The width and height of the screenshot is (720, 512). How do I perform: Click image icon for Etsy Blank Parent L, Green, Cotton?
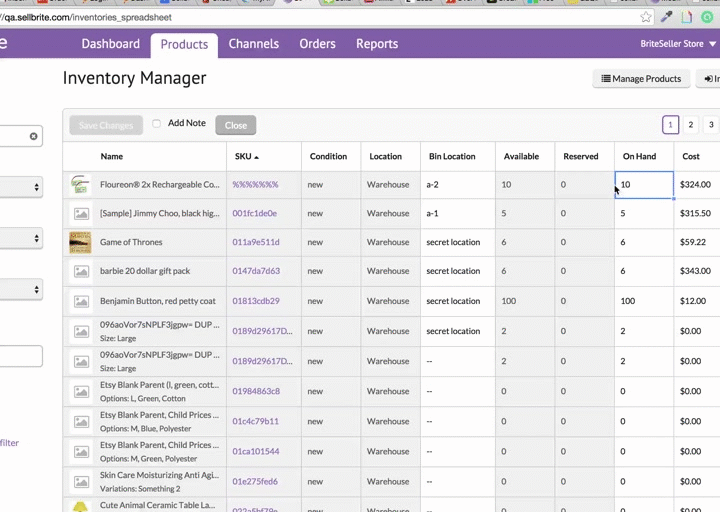click(x=81, y=392)
